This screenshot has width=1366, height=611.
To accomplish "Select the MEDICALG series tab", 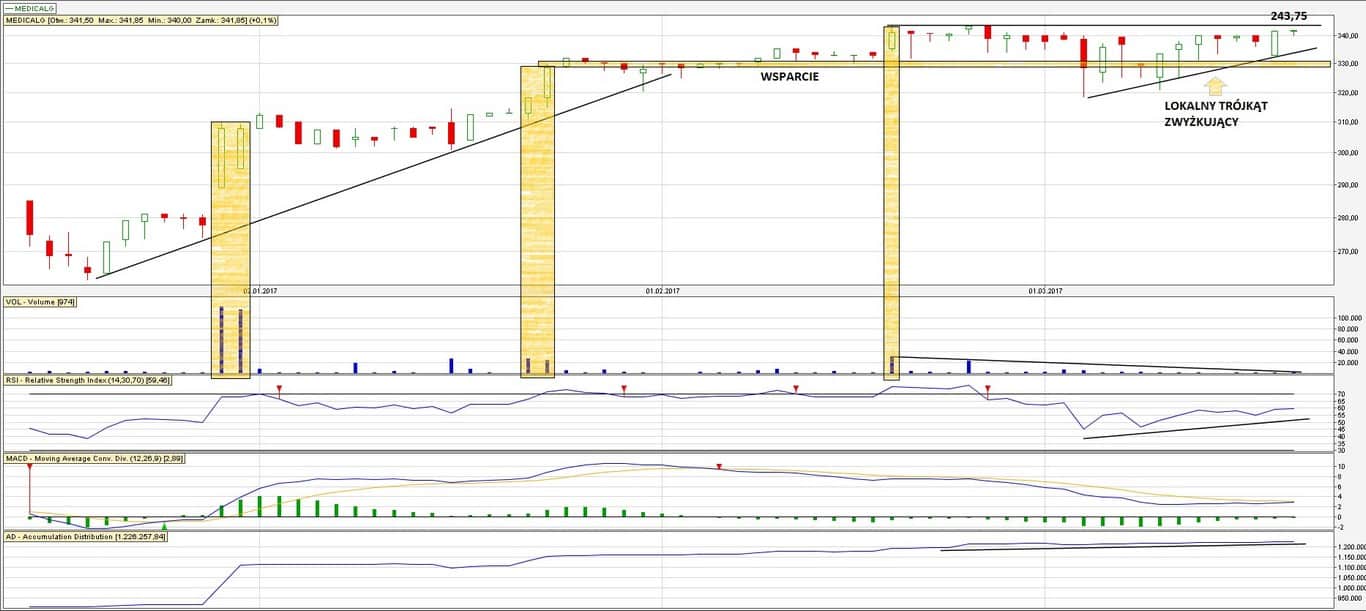I will point(30,7).
